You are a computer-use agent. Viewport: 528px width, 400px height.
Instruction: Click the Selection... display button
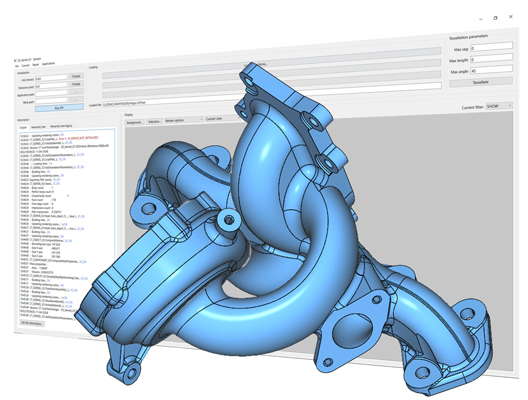point(155,121)
